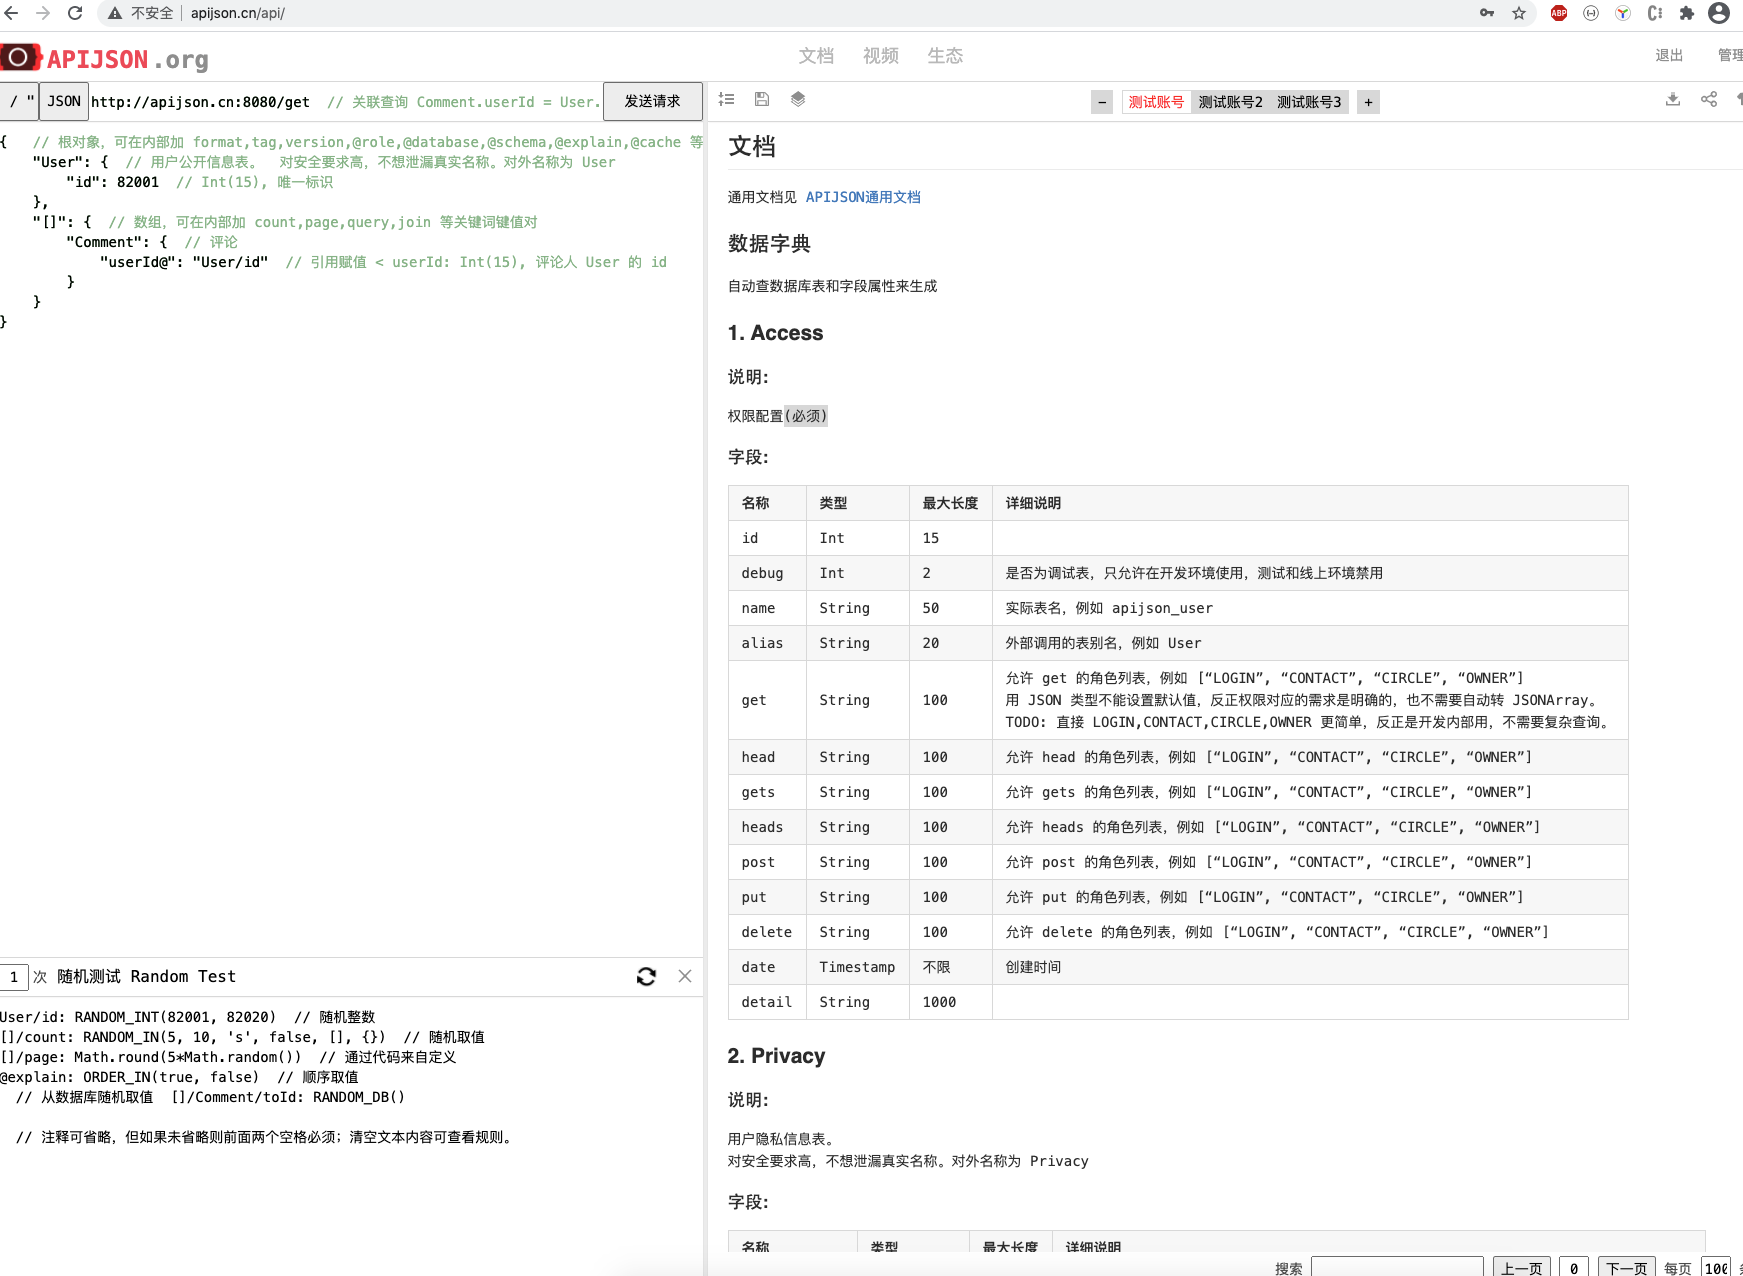Image resolution: width=1743 pixels, height=1276 pixels.
Task: Open the 生态 menu in header
Action: coord(945,56)
